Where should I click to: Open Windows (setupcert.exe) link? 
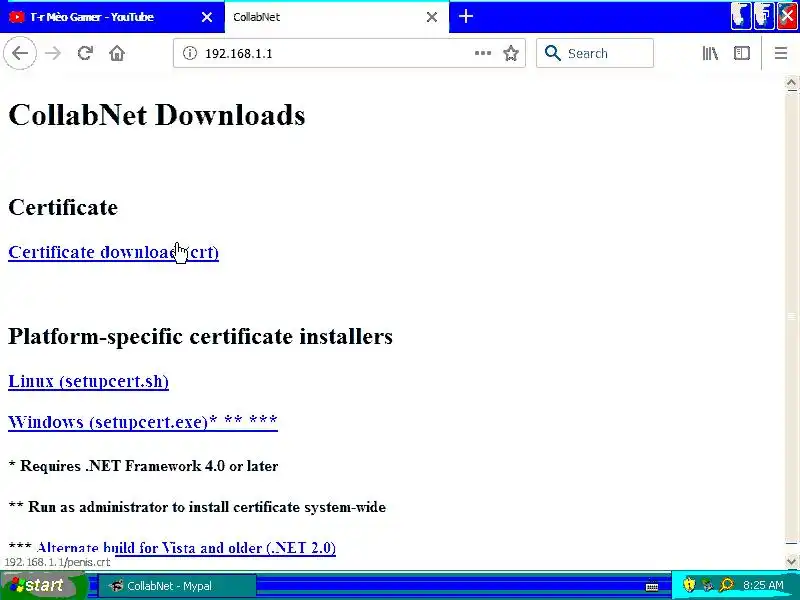point(143,422)
